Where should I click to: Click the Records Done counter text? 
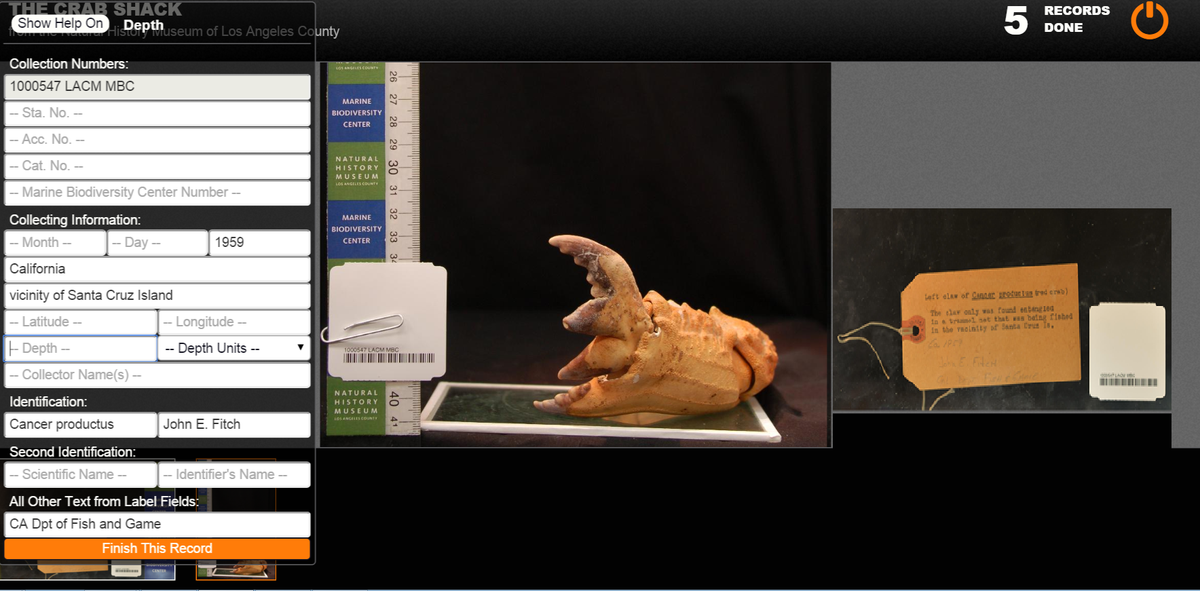pos(1077,19)
